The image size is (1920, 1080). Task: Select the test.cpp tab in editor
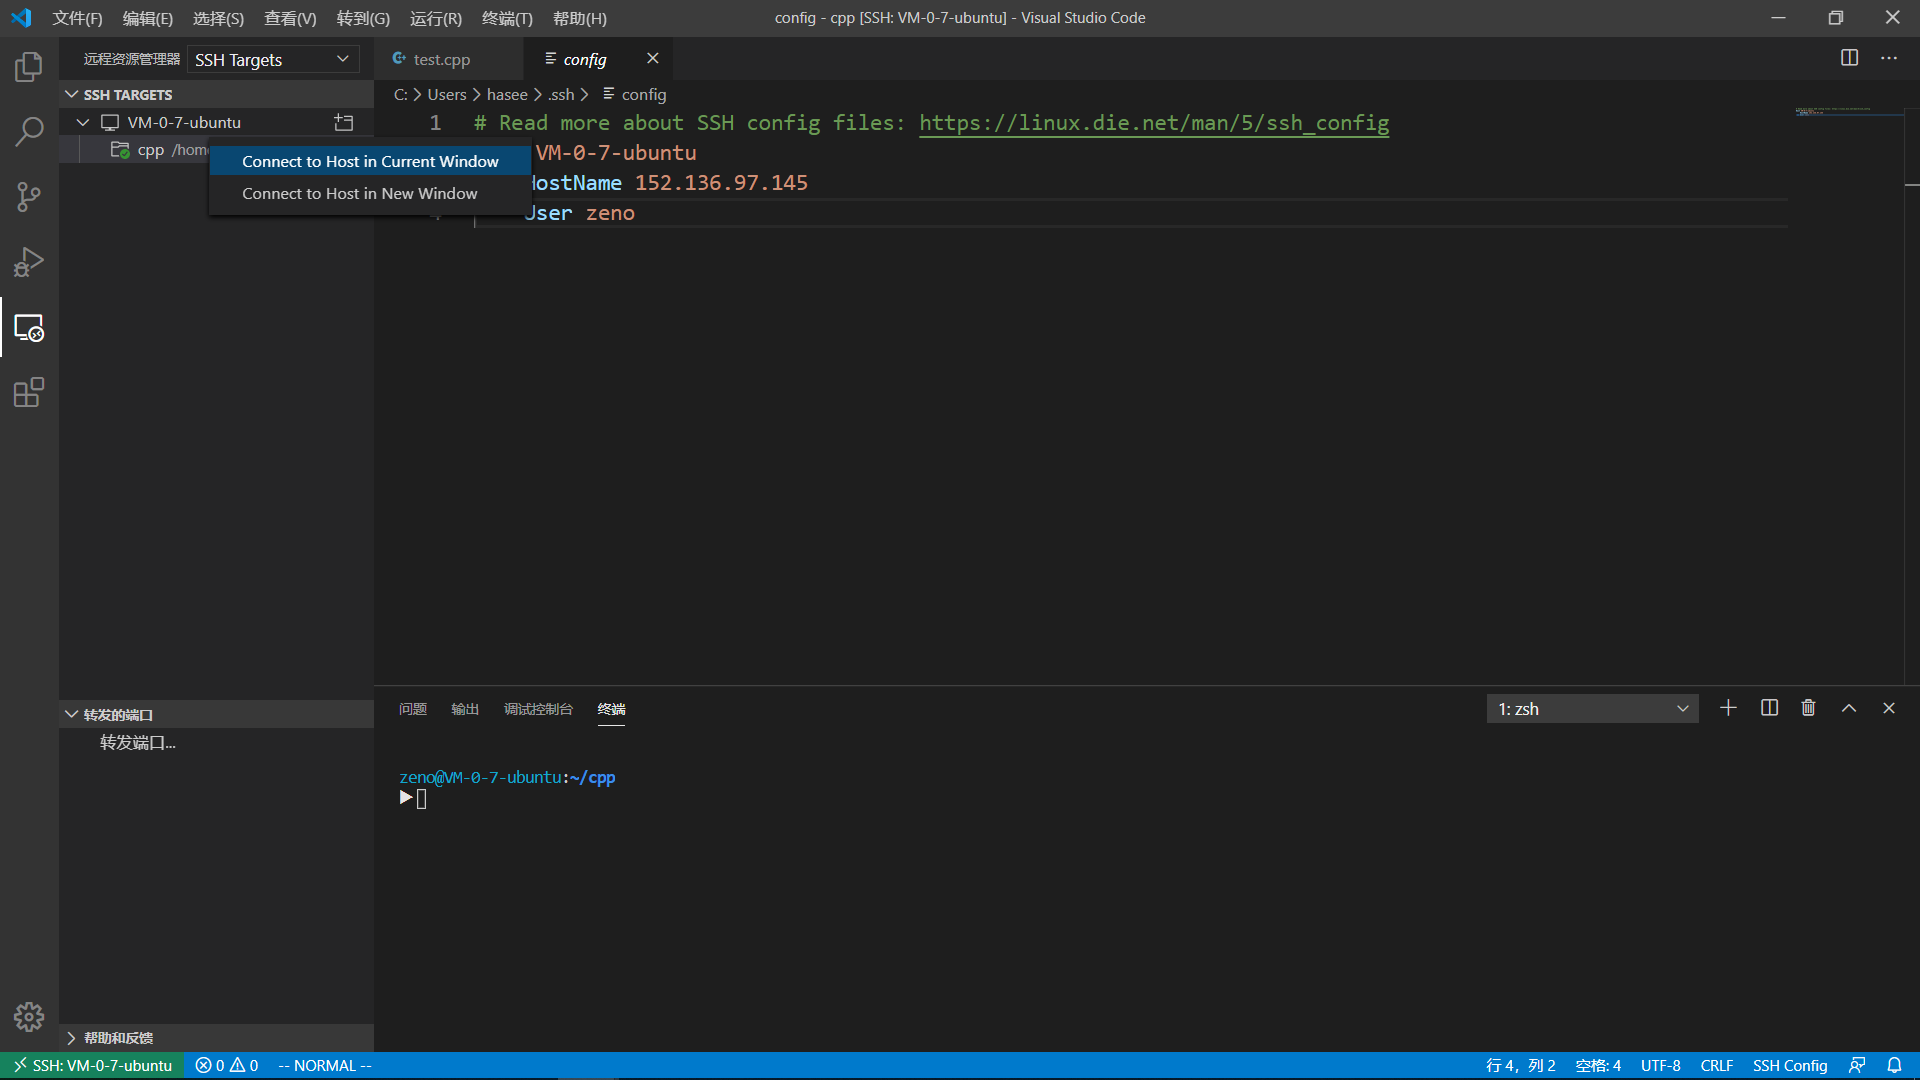[x=442, y=58]
